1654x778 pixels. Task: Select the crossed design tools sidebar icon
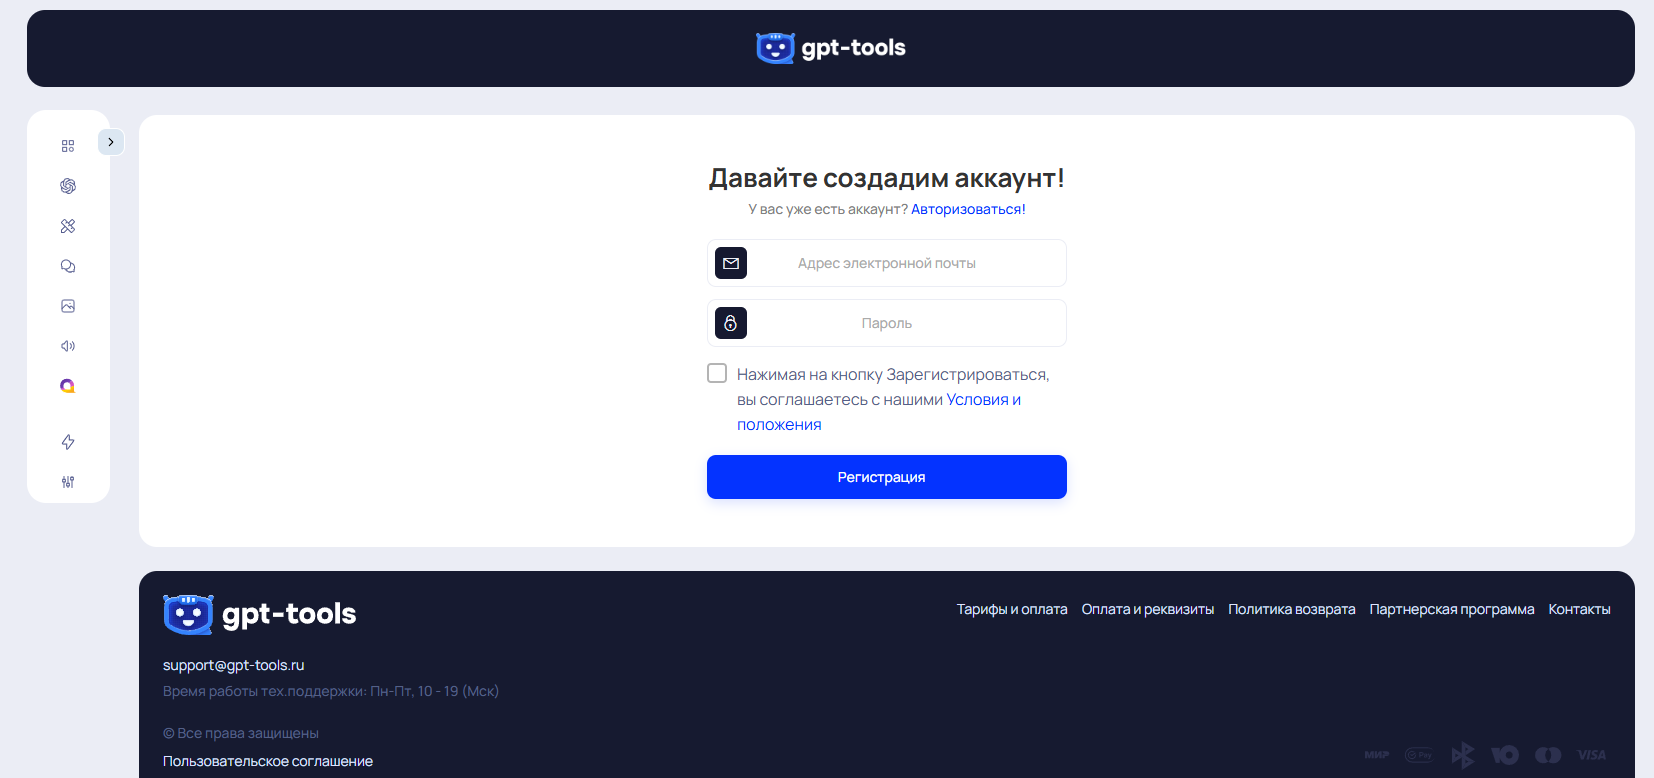(x=68, y=226)
